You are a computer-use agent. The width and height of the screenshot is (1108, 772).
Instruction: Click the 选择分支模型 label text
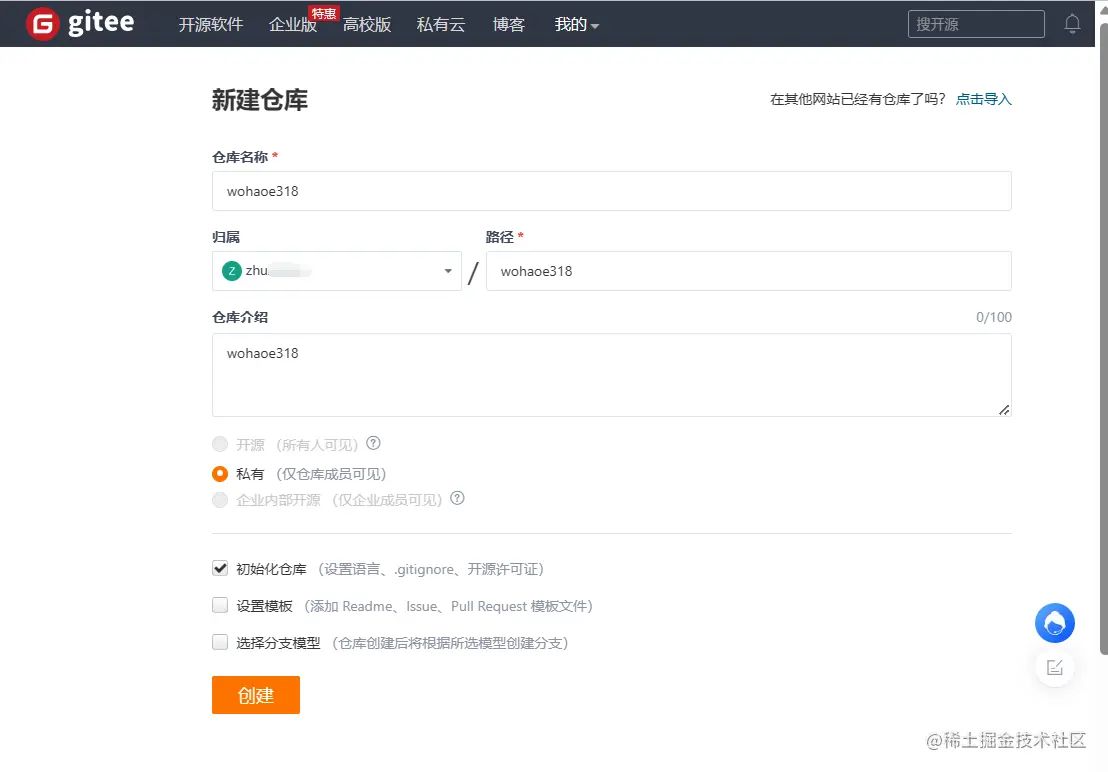pyautogui.click(x=278, y=643)
